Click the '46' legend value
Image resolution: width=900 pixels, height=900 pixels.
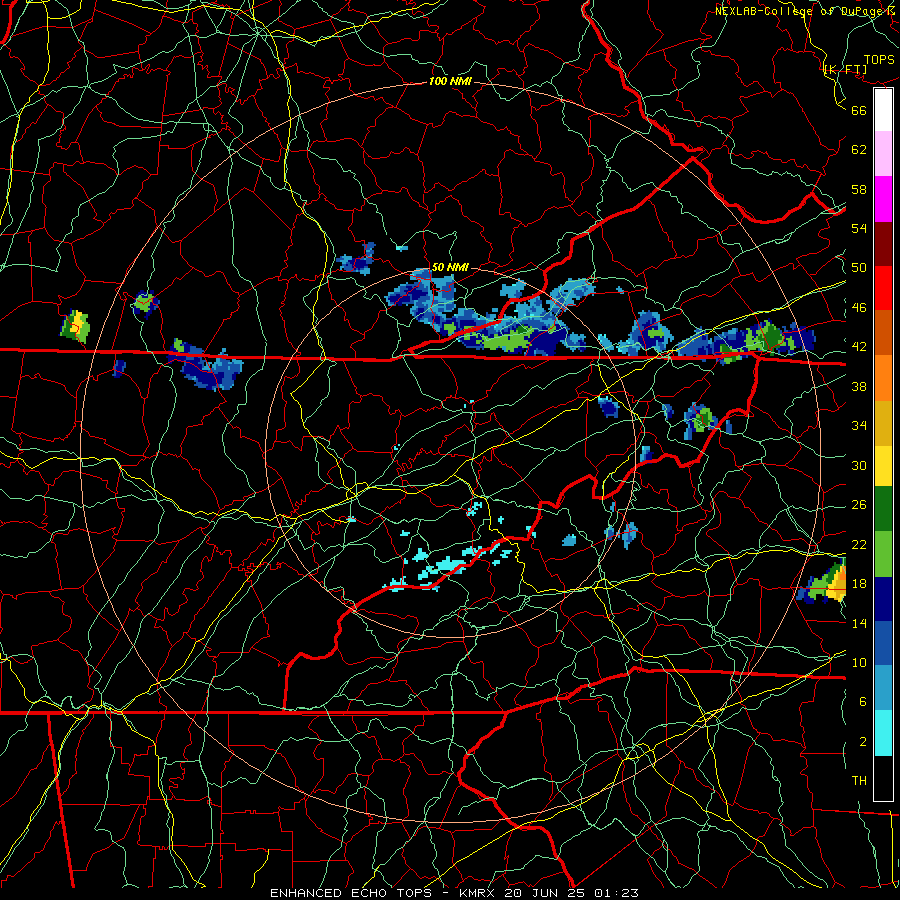click(859, 308)
